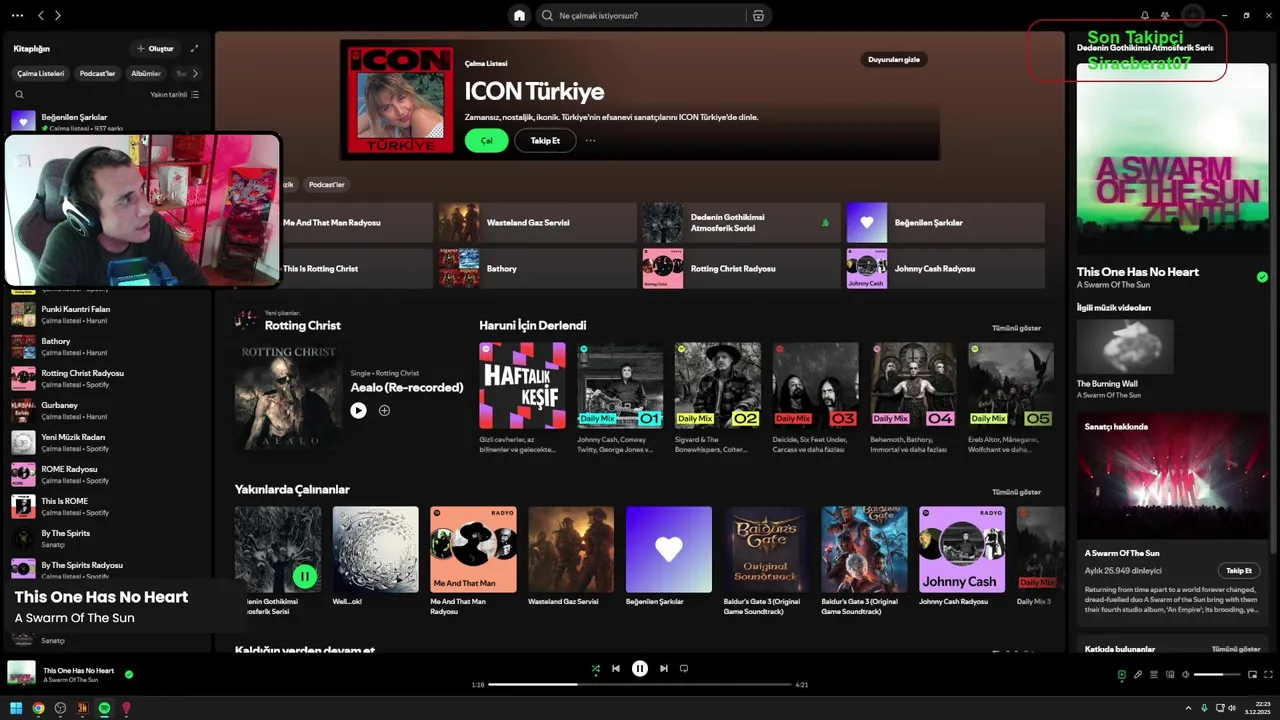The image size is (1280, 720).
Task: Open Wasteland Gaz Servisi tile
Action: [x=537, y=222]
